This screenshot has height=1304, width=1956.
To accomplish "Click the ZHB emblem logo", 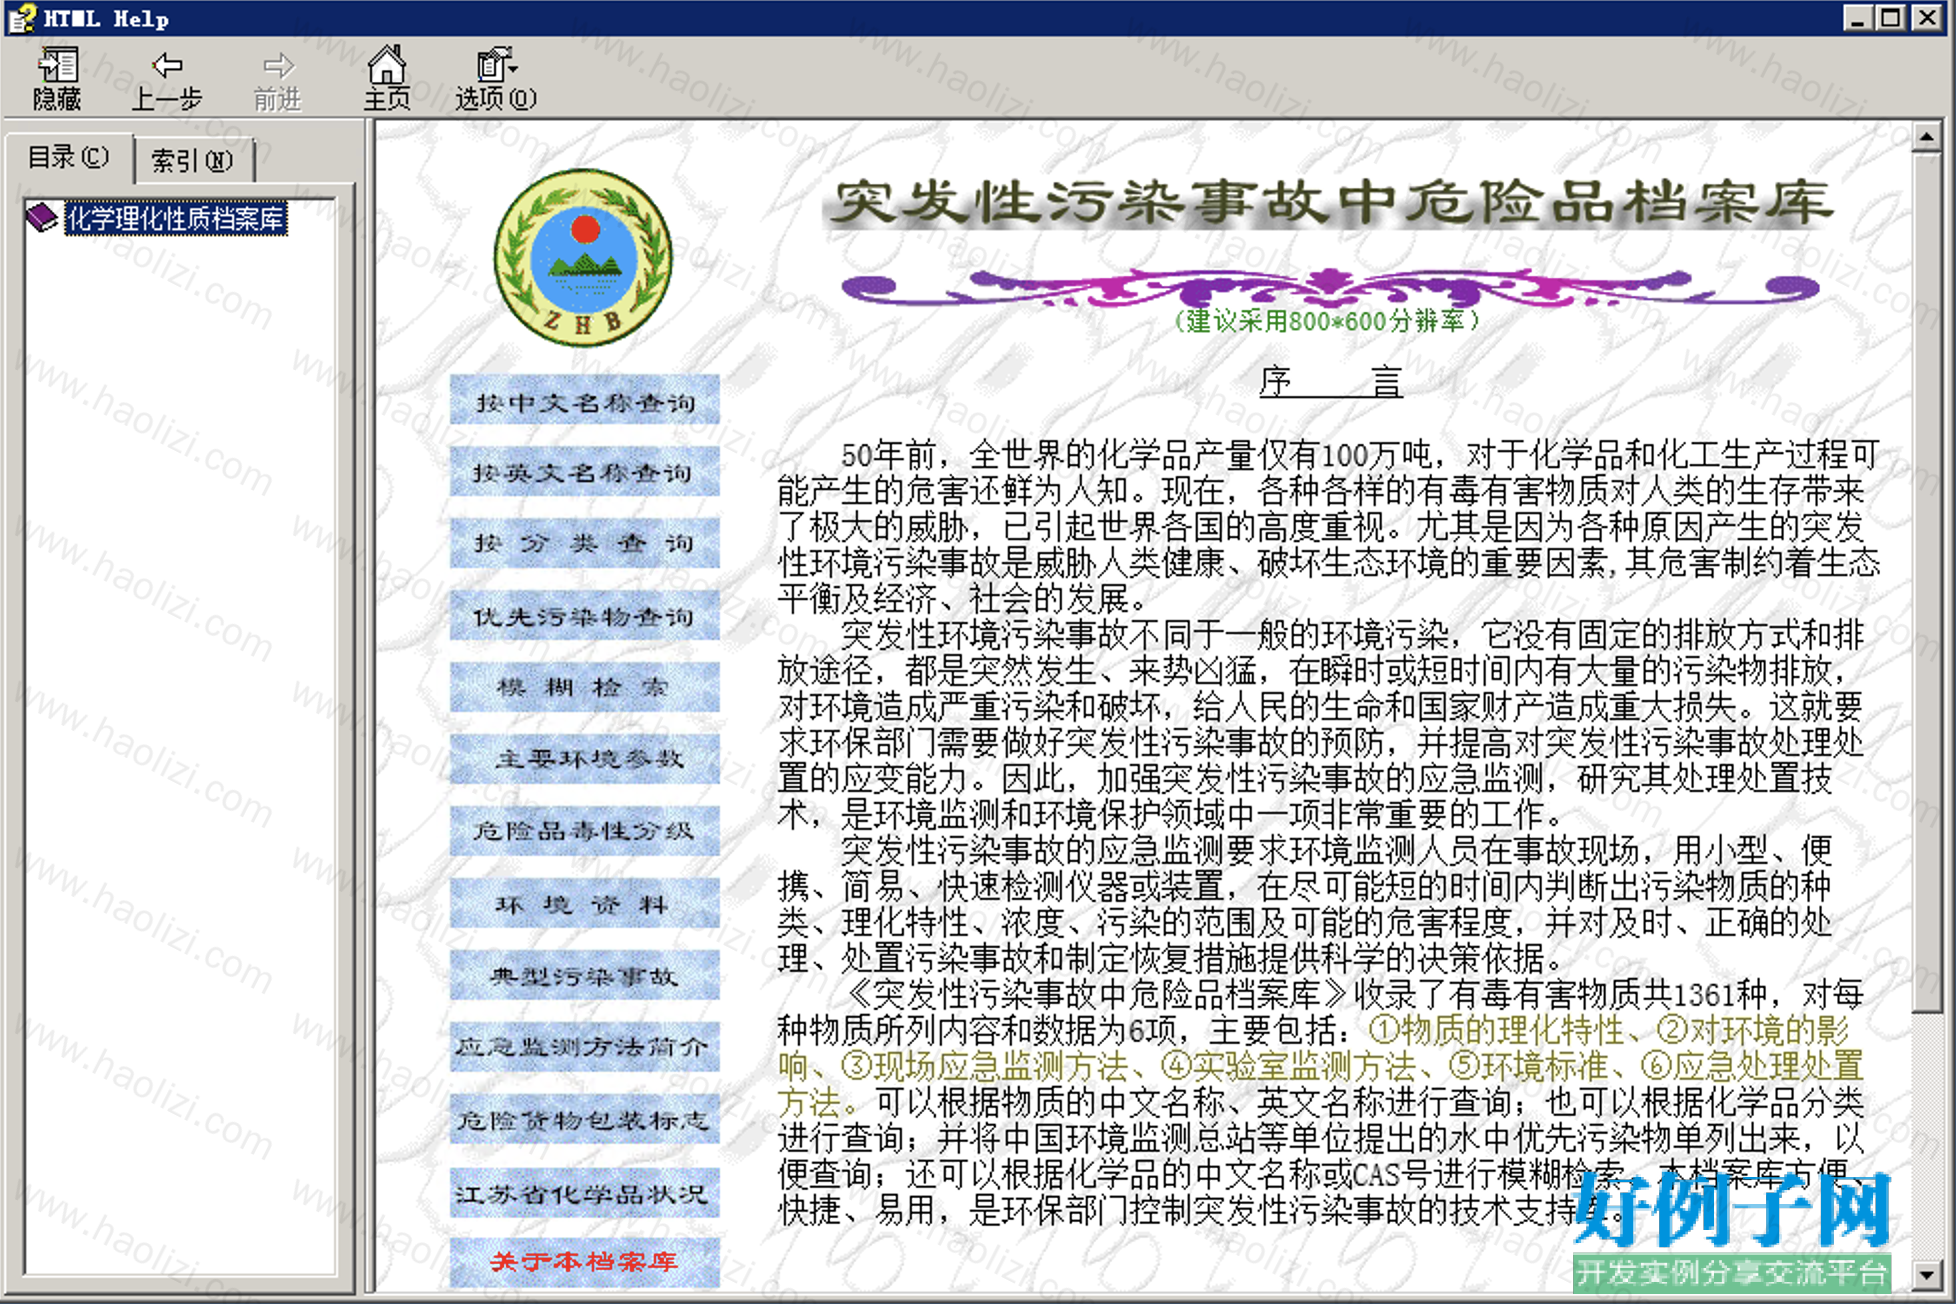I will (584, 257).
